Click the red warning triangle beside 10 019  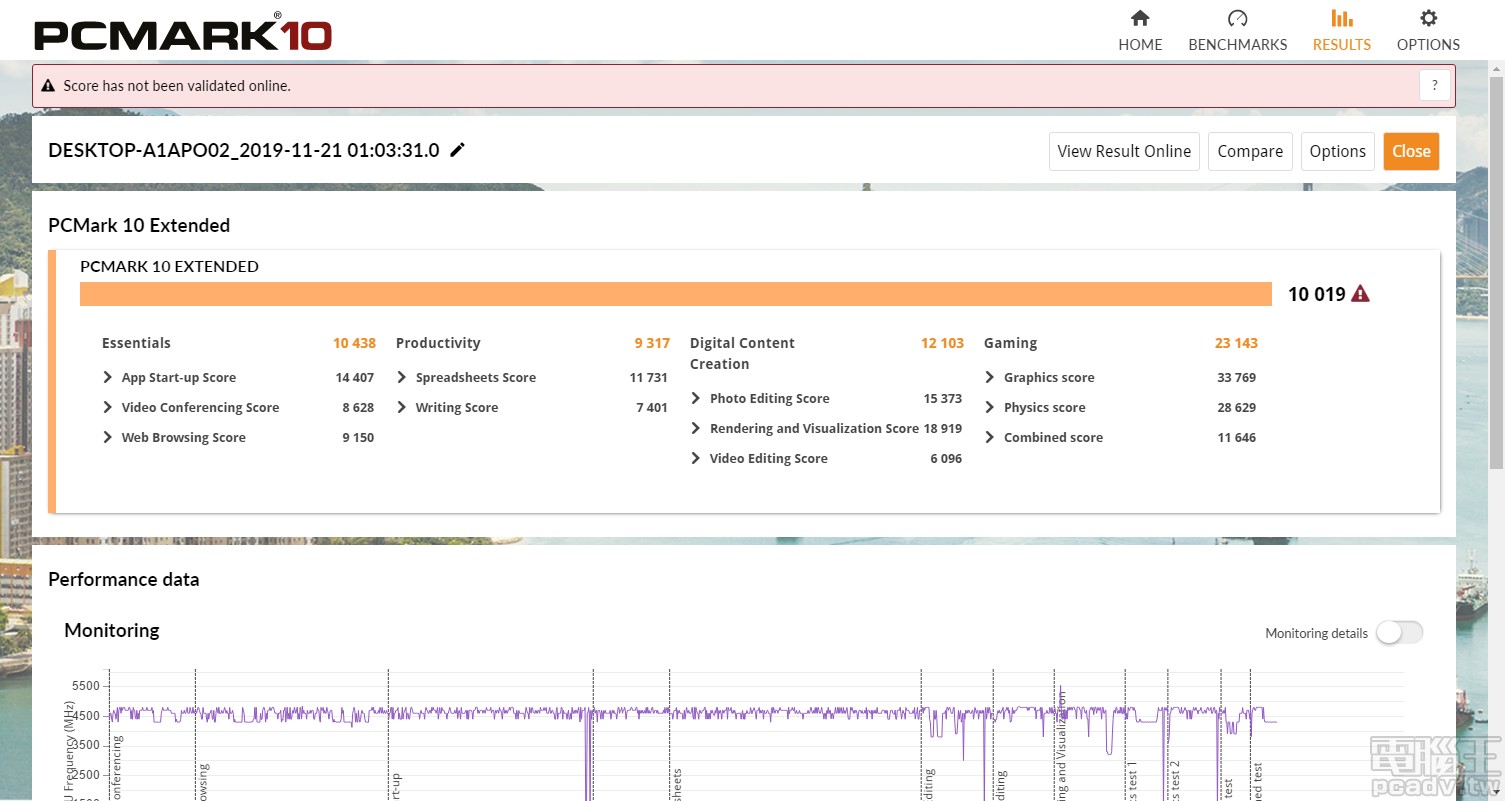1360,294
